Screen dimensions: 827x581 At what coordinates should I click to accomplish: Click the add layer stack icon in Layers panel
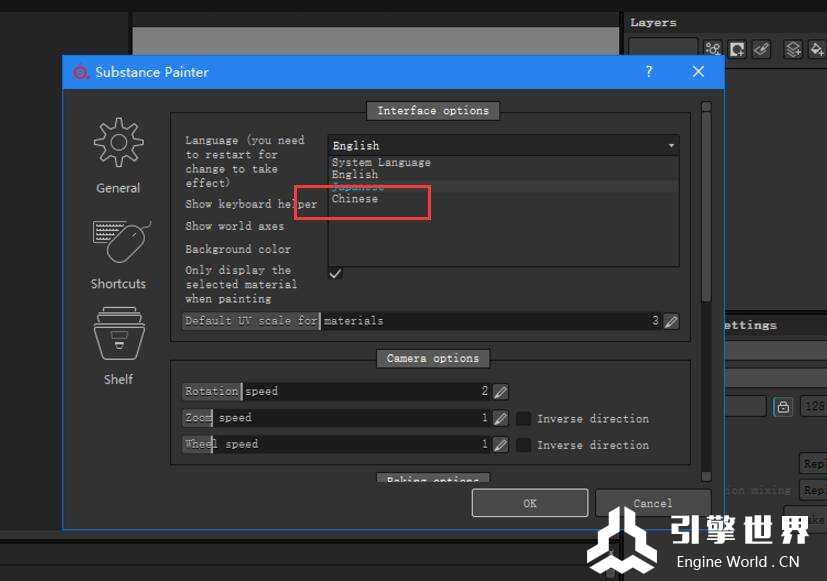[793, 49]
